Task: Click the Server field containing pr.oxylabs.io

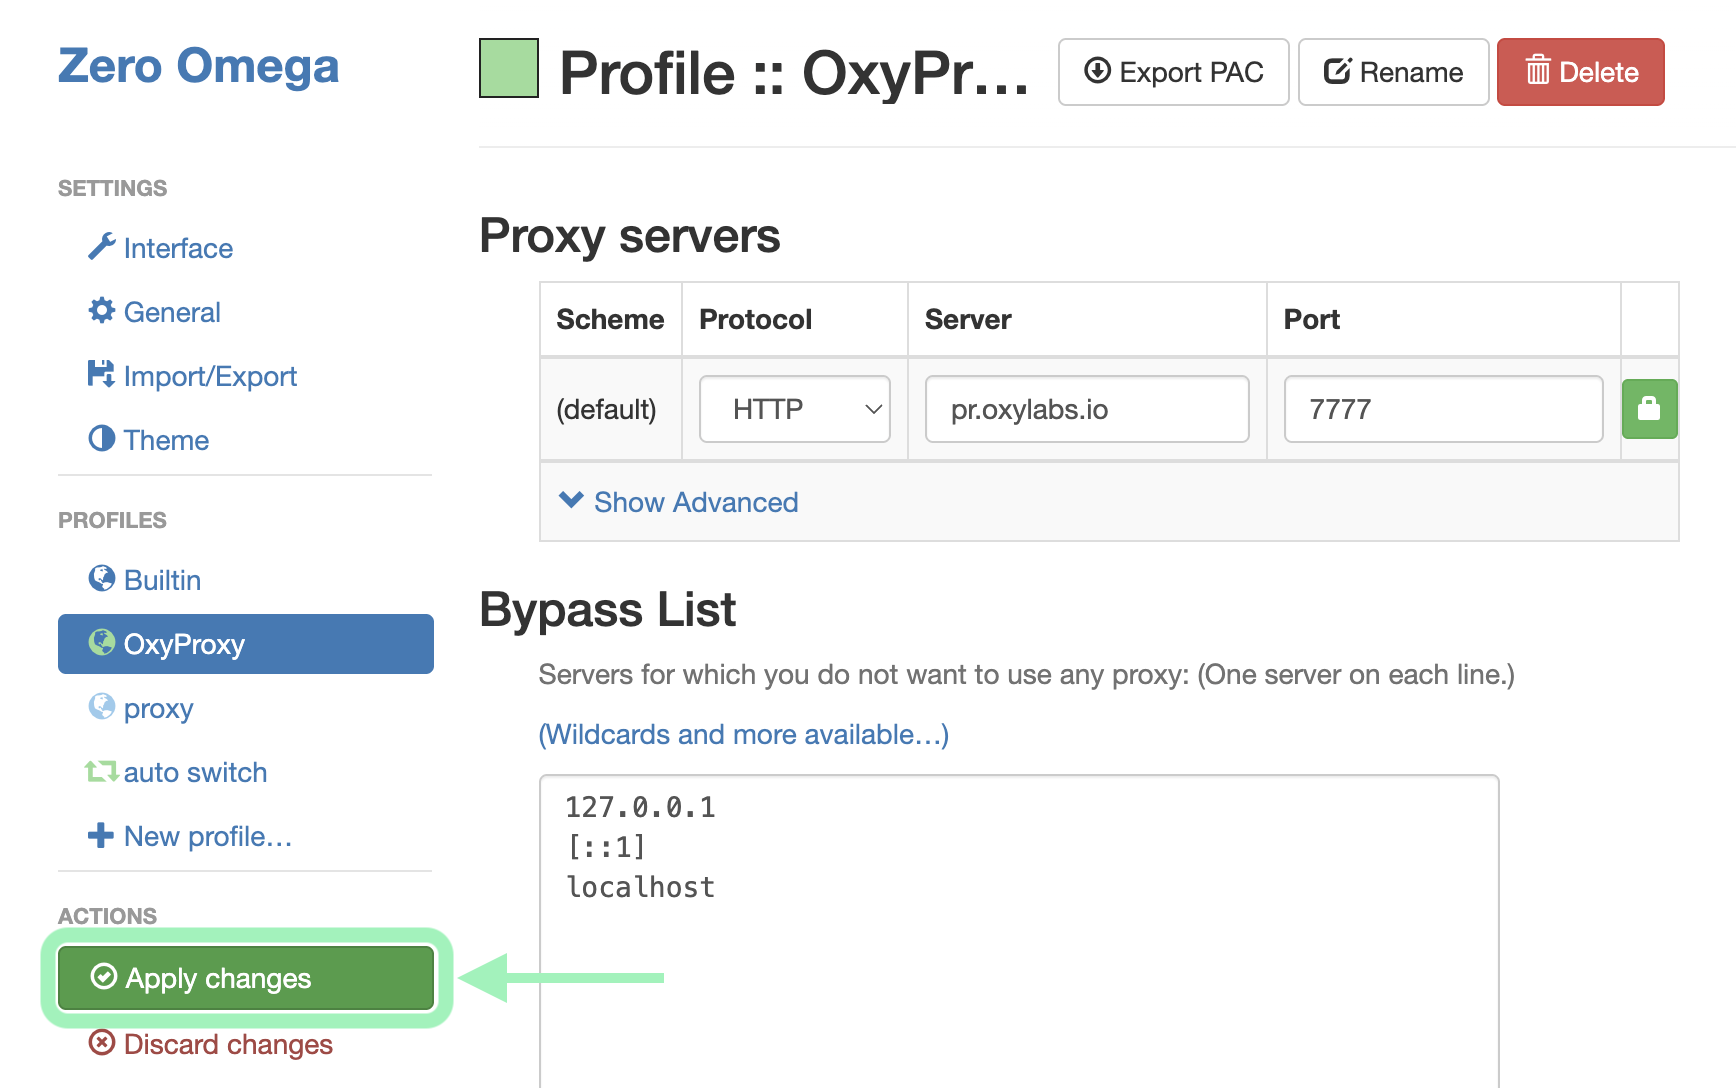Action: (x=1086, y=409)
